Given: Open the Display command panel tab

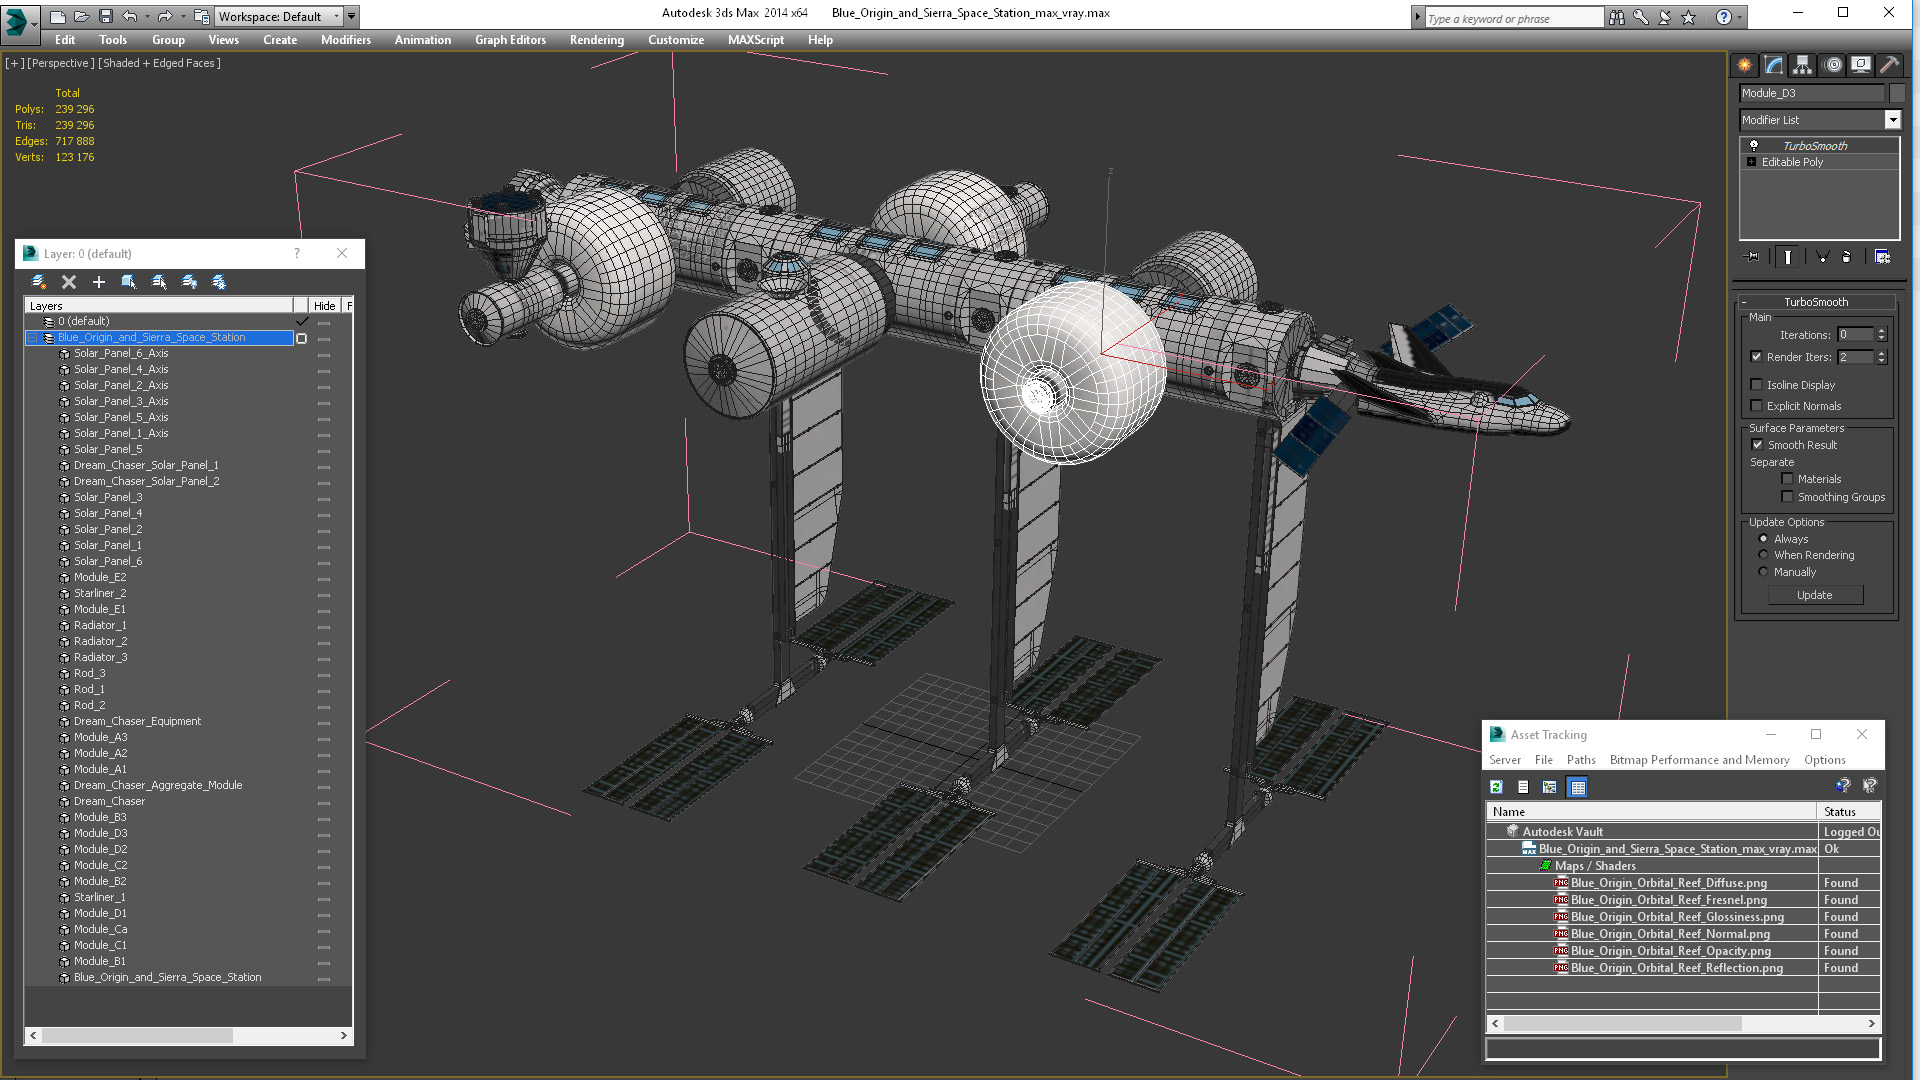Looking at the screenshot, I should [x=1860, y=65].
